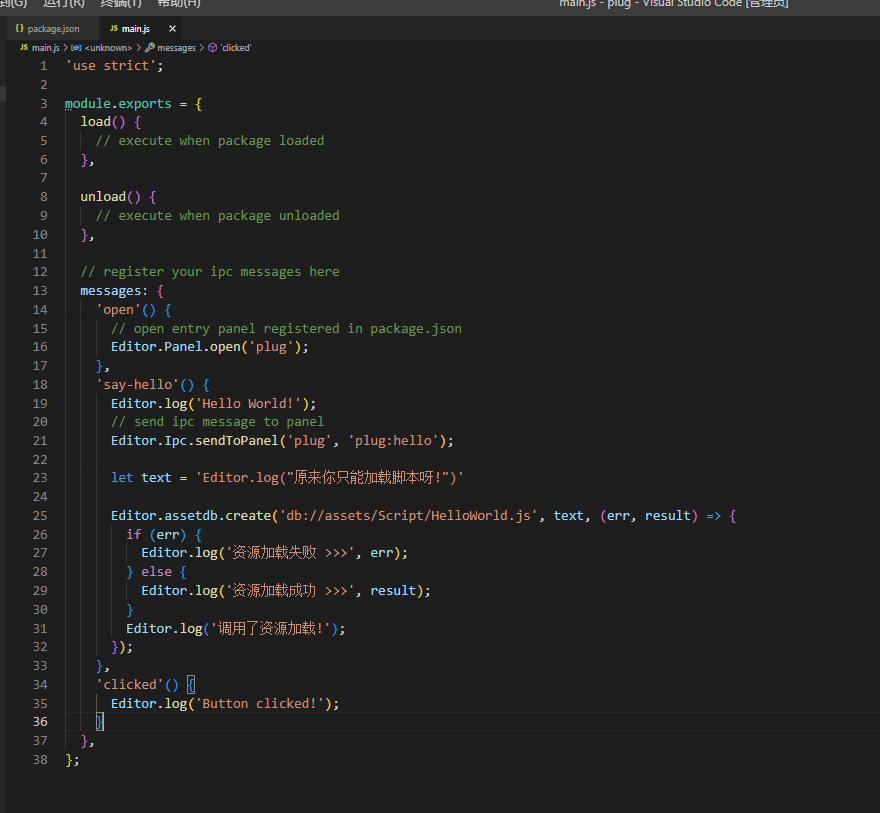Select the 'clicked' breadcrumb item
This screenshot has width=880, height=813.
pos(235,47)
